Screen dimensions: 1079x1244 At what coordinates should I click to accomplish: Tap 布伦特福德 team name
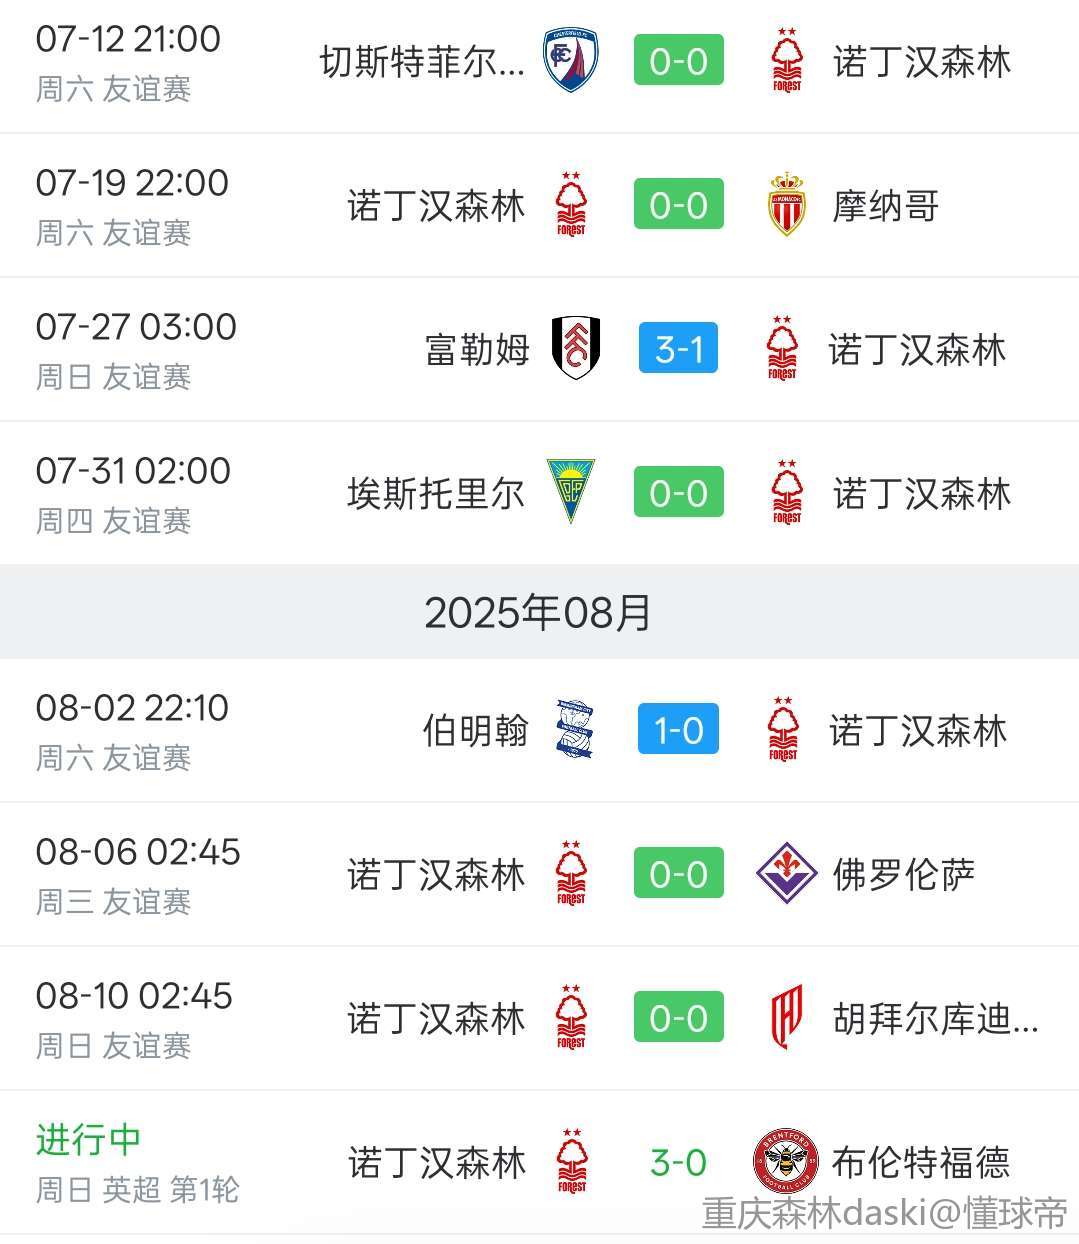[x=921, y=1163]
